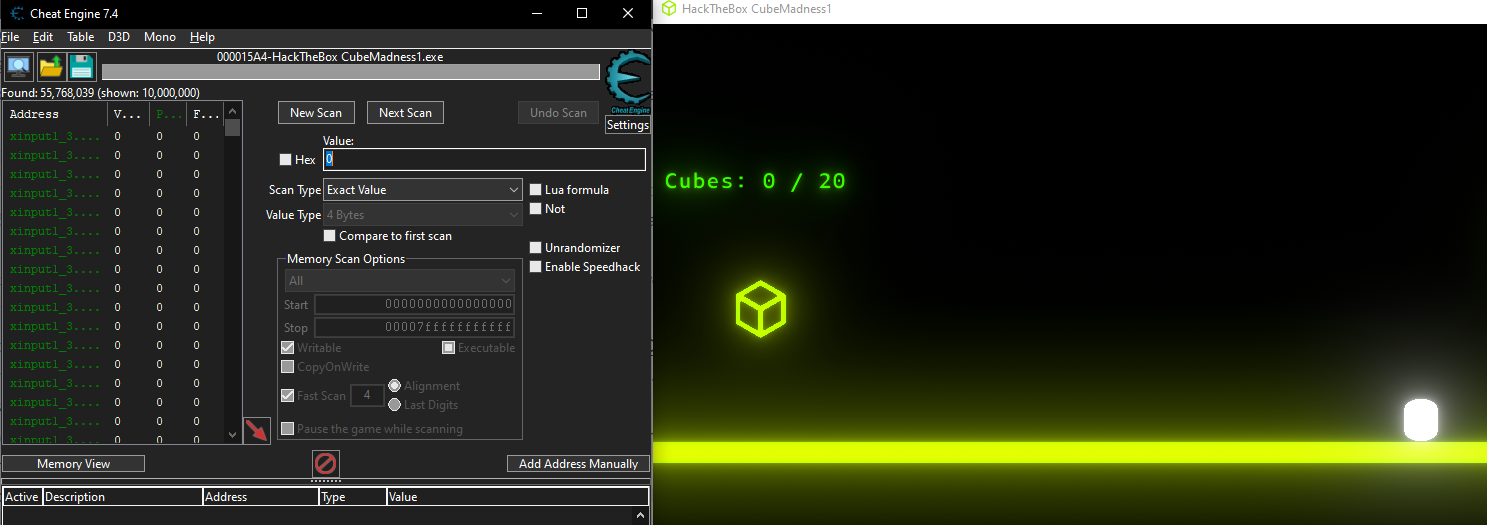Open a cheat table with folder icon
This screenshot has width=1487, height=525.
51,67
